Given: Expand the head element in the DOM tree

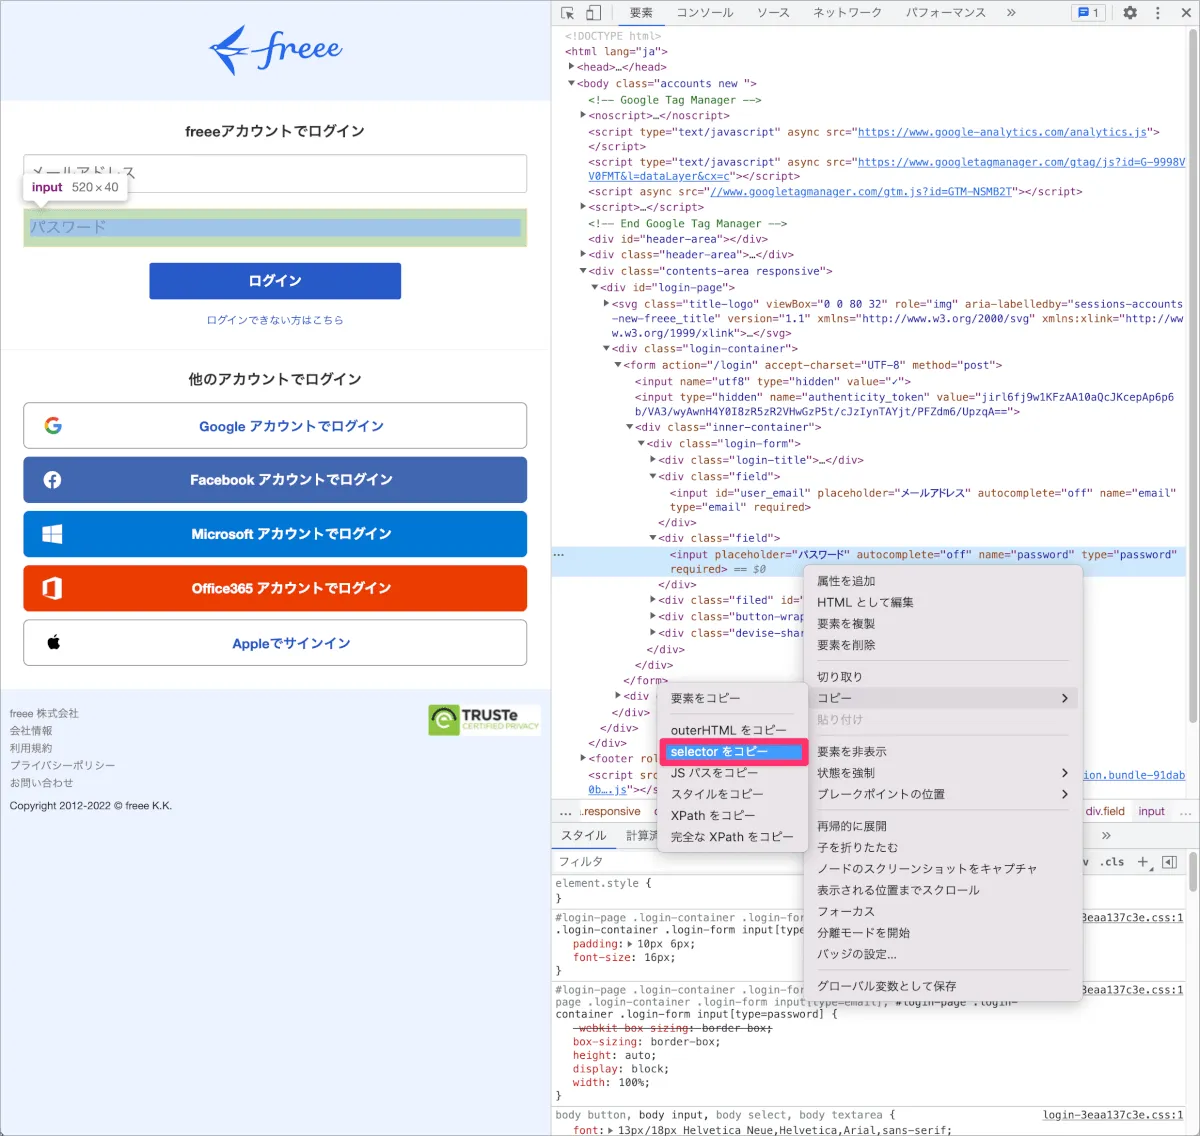Looking at the screenshot, I should tap(571, 67).
